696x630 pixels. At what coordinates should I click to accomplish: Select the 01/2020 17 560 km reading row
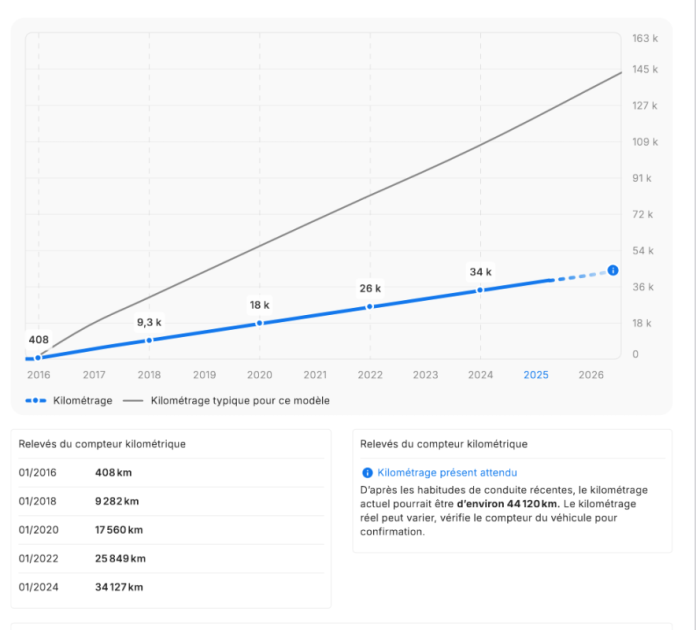pyautogui.click(x=171, y=530)
